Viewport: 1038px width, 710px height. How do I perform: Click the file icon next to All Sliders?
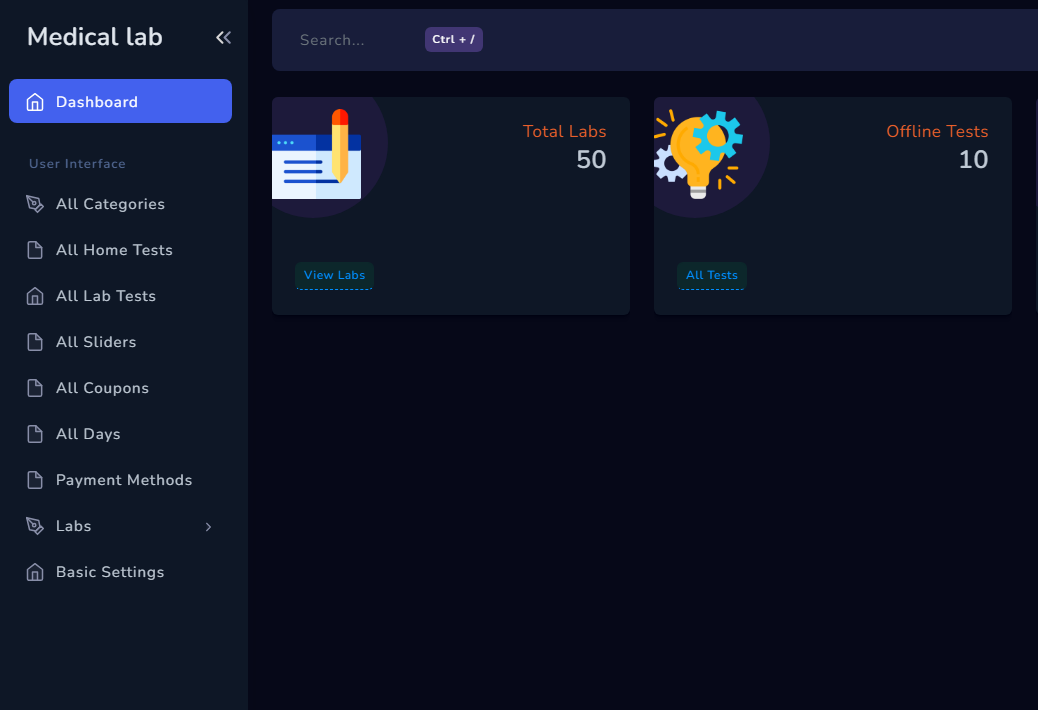[35, 342]
